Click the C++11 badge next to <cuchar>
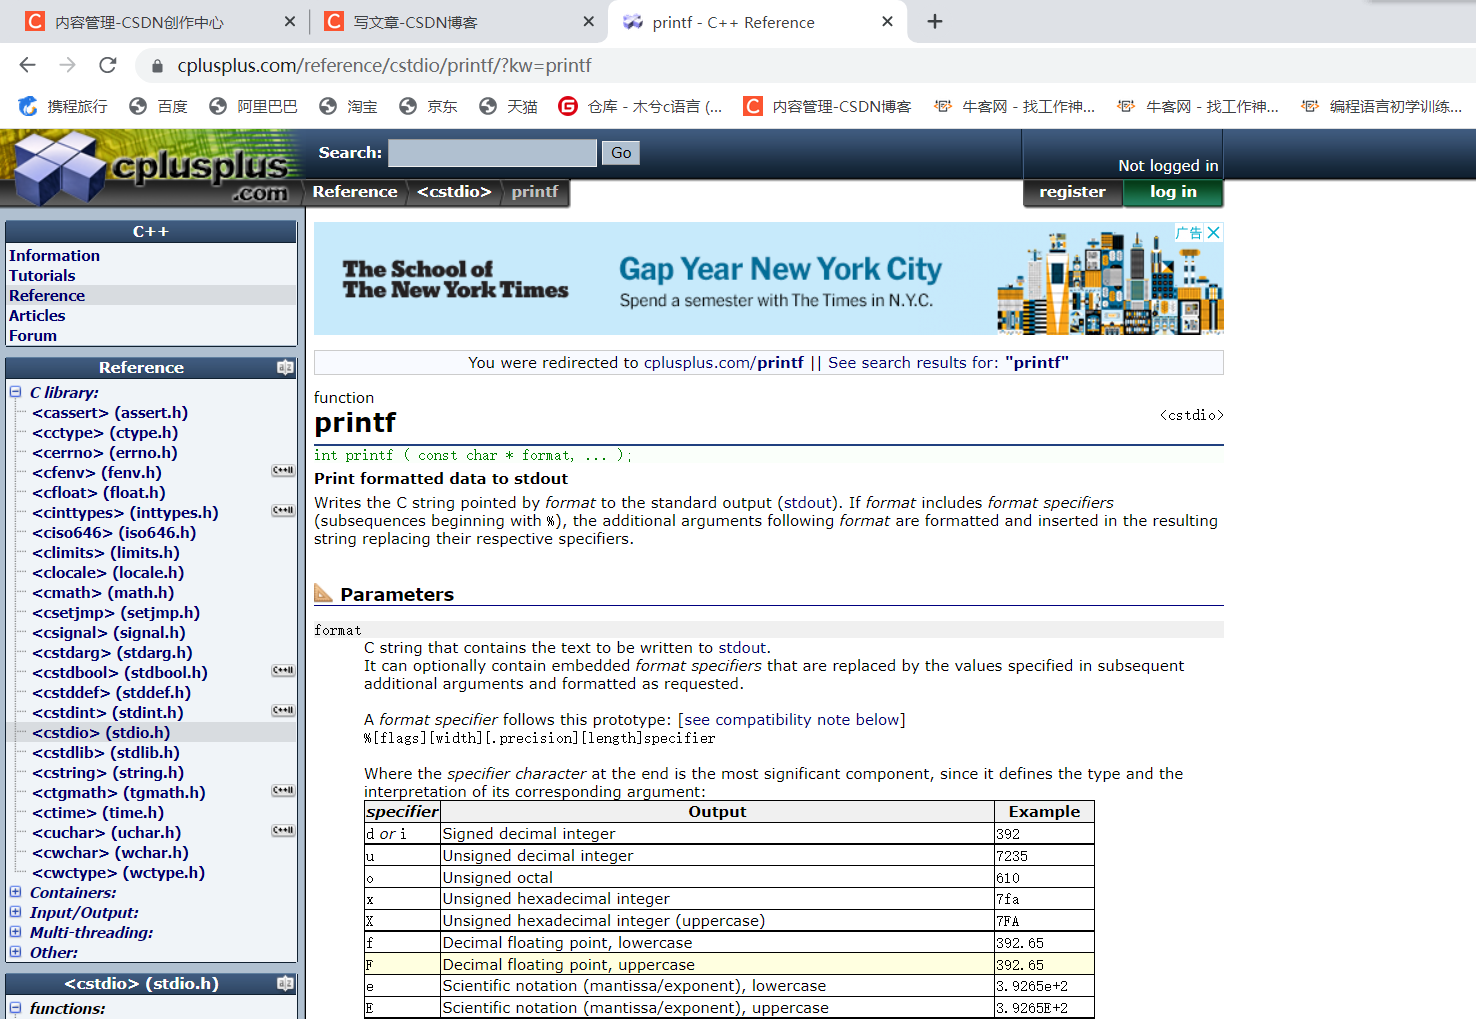This screenshot has width=1476, height=1019. 283,830
